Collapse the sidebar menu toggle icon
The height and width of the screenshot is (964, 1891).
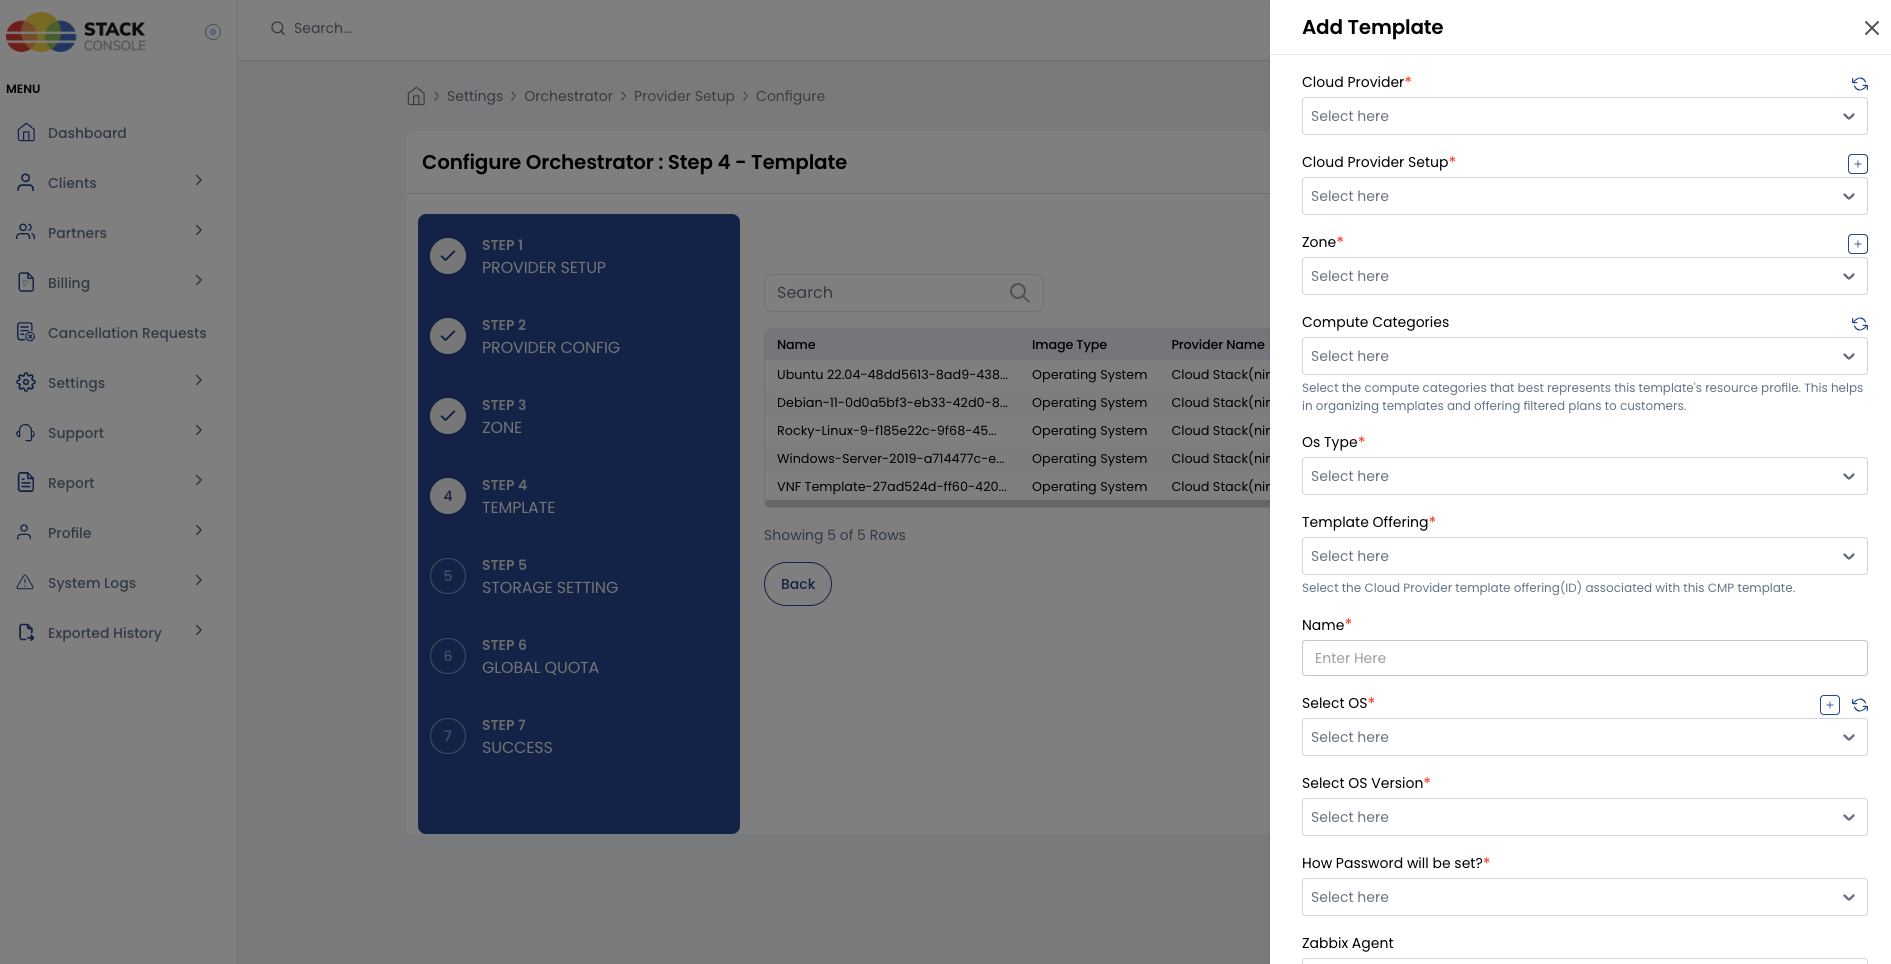coord(213,32)
